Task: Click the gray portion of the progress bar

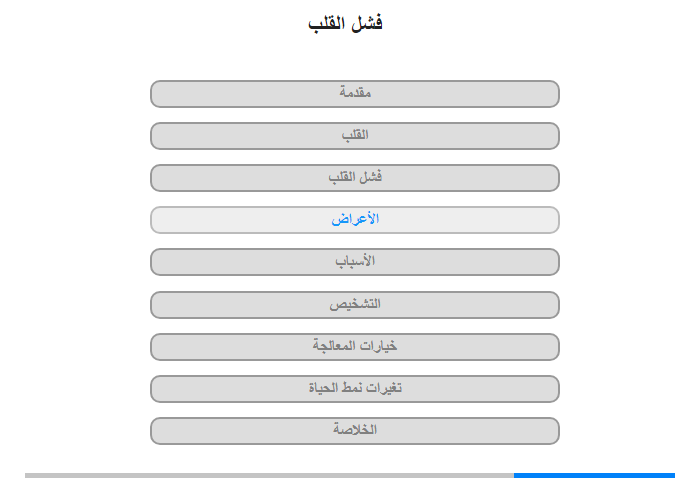Action: click(x=270, y=475)
